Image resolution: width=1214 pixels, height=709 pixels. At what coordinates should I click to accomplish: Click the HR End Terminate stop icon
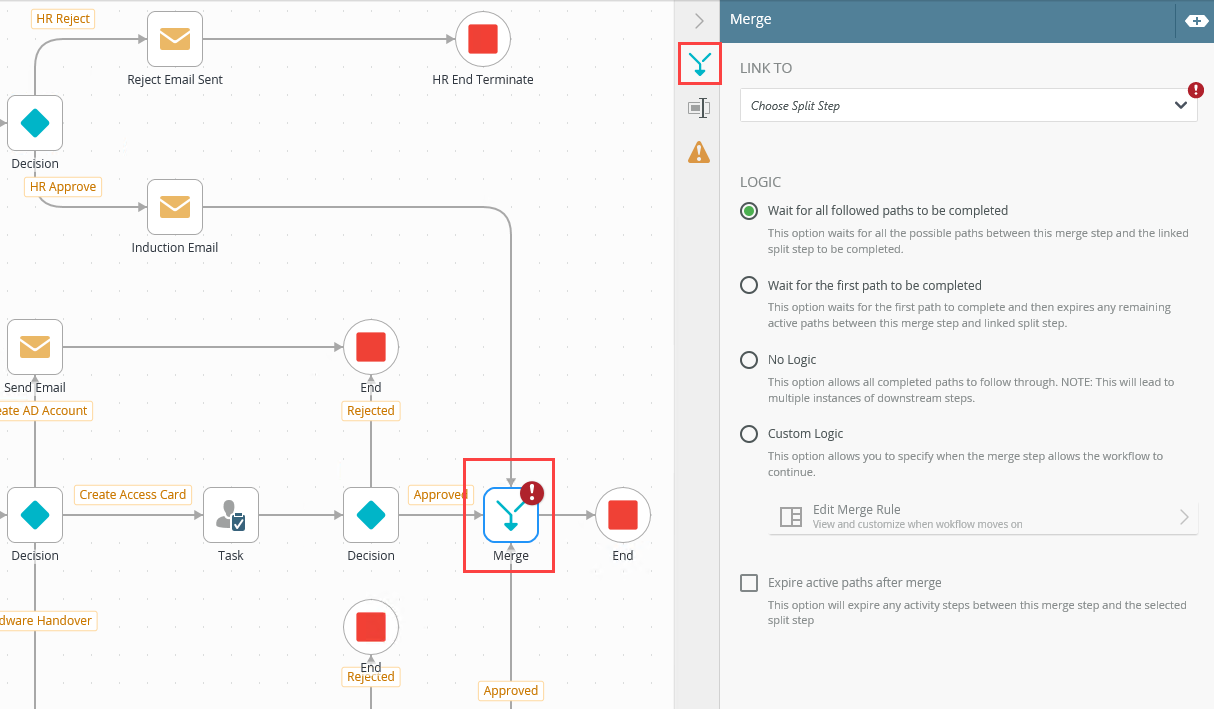483,39
